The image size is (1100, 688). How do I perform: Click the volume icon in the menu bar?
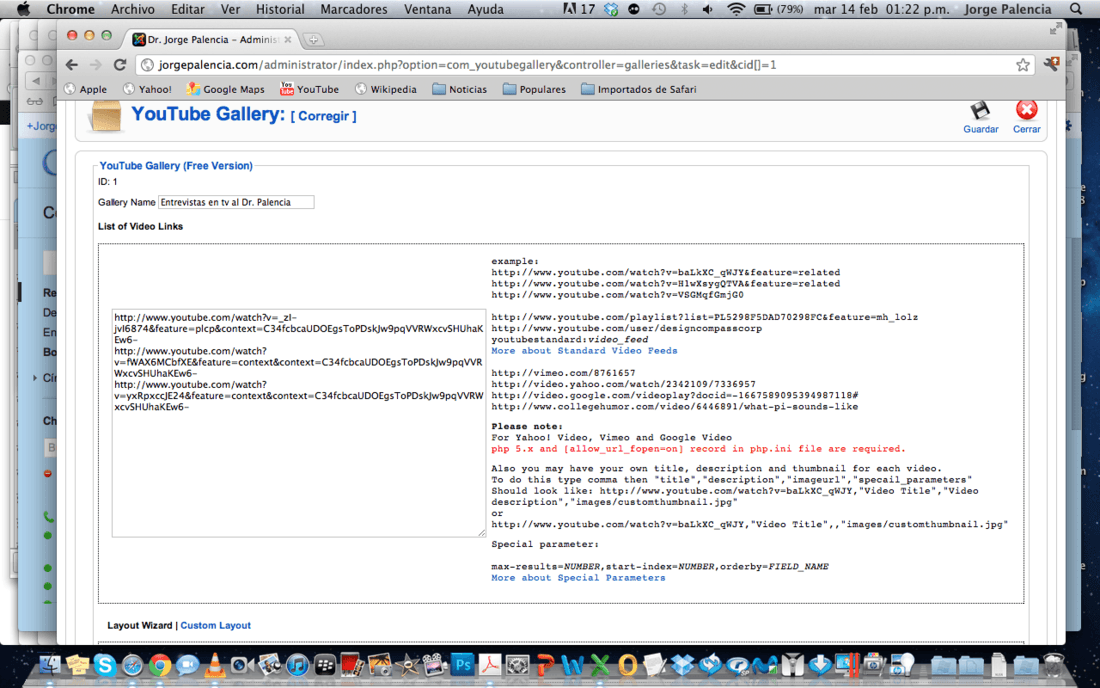[708, 9]
